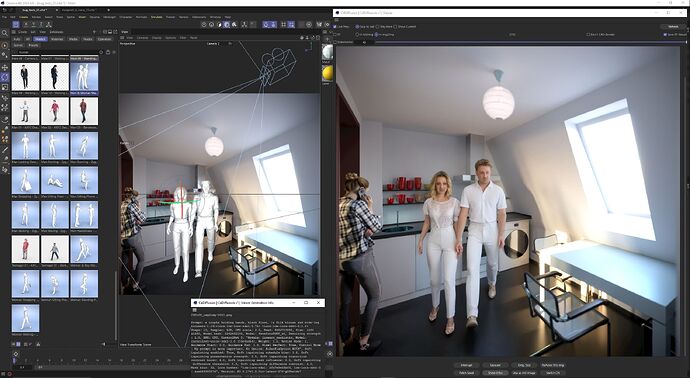Select the Scale tool in left toolbar

click(5, 87)
